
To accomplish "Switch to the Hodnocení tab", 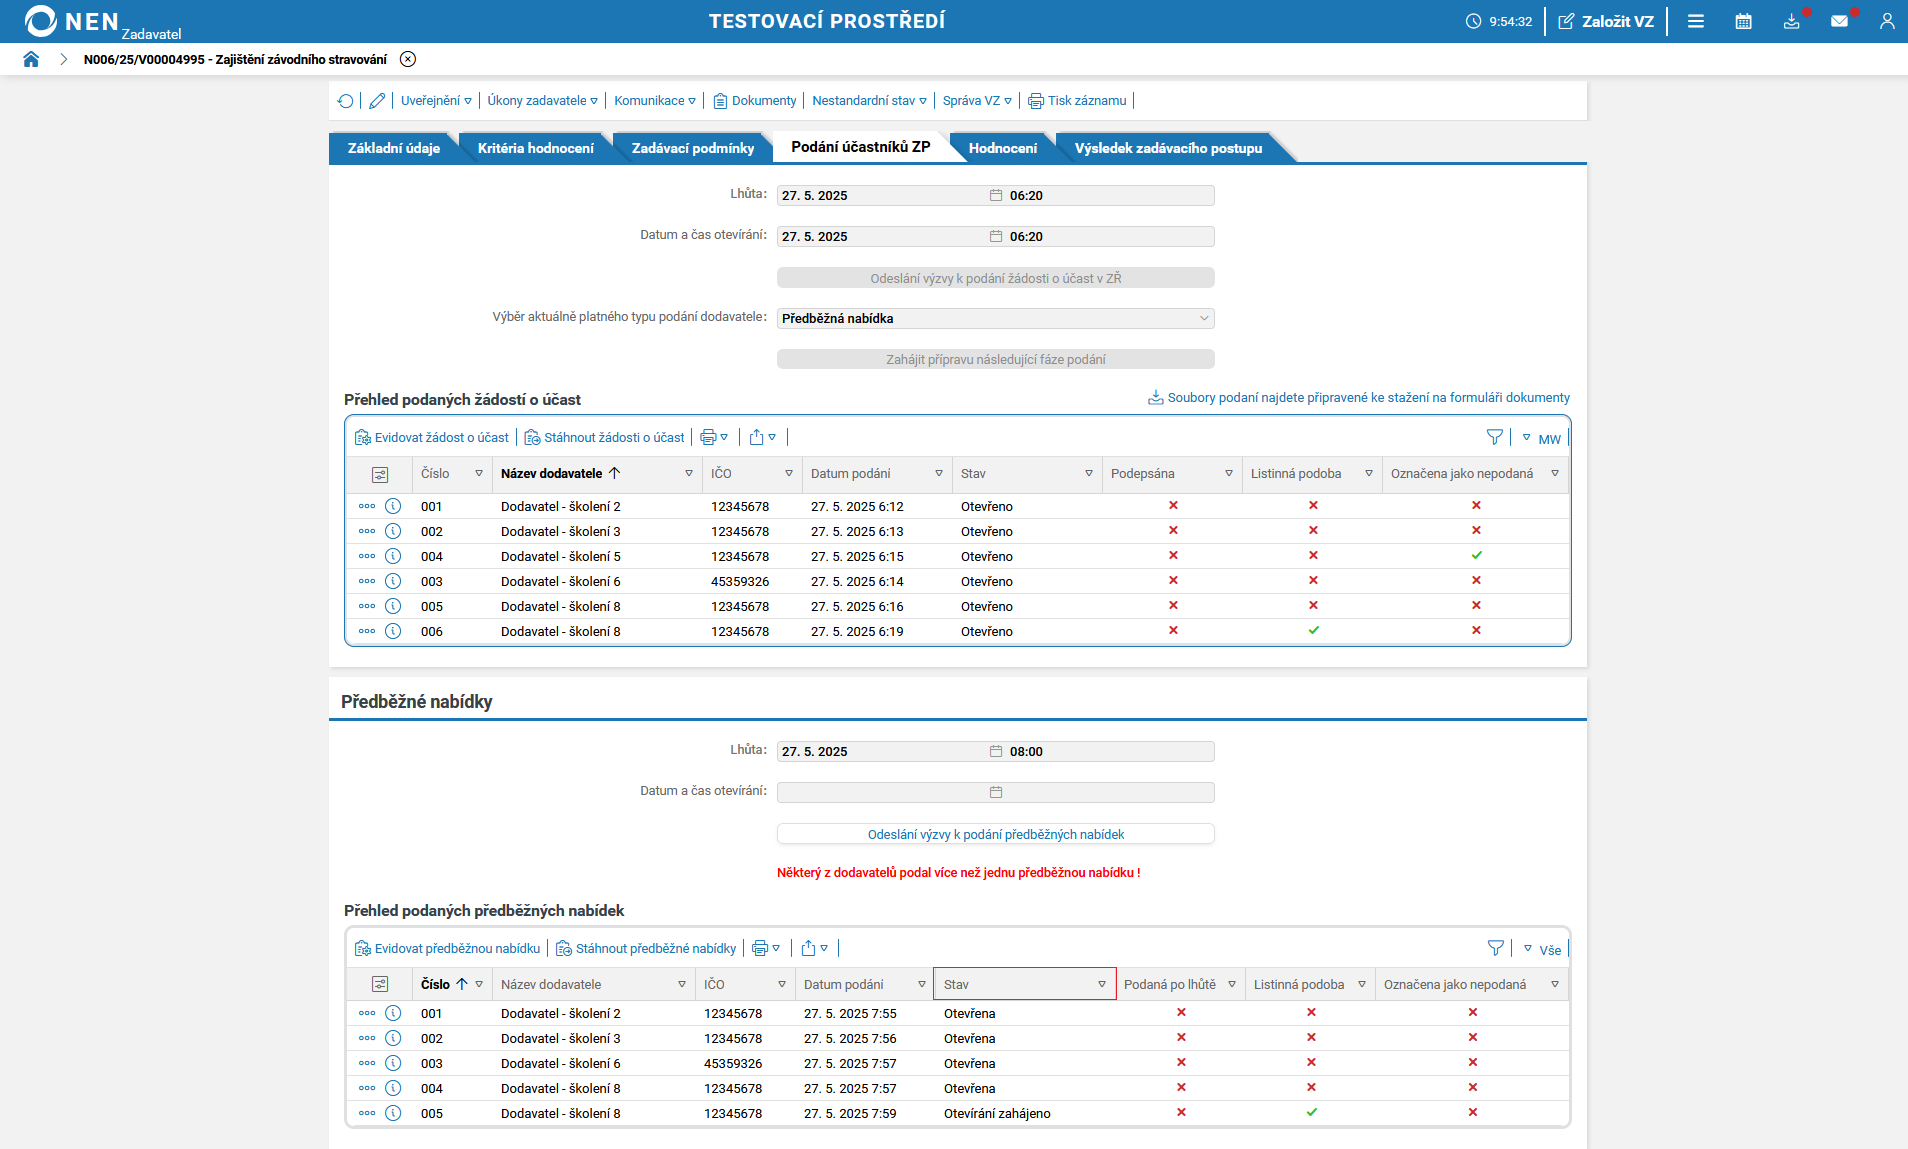I will 1002,148.
